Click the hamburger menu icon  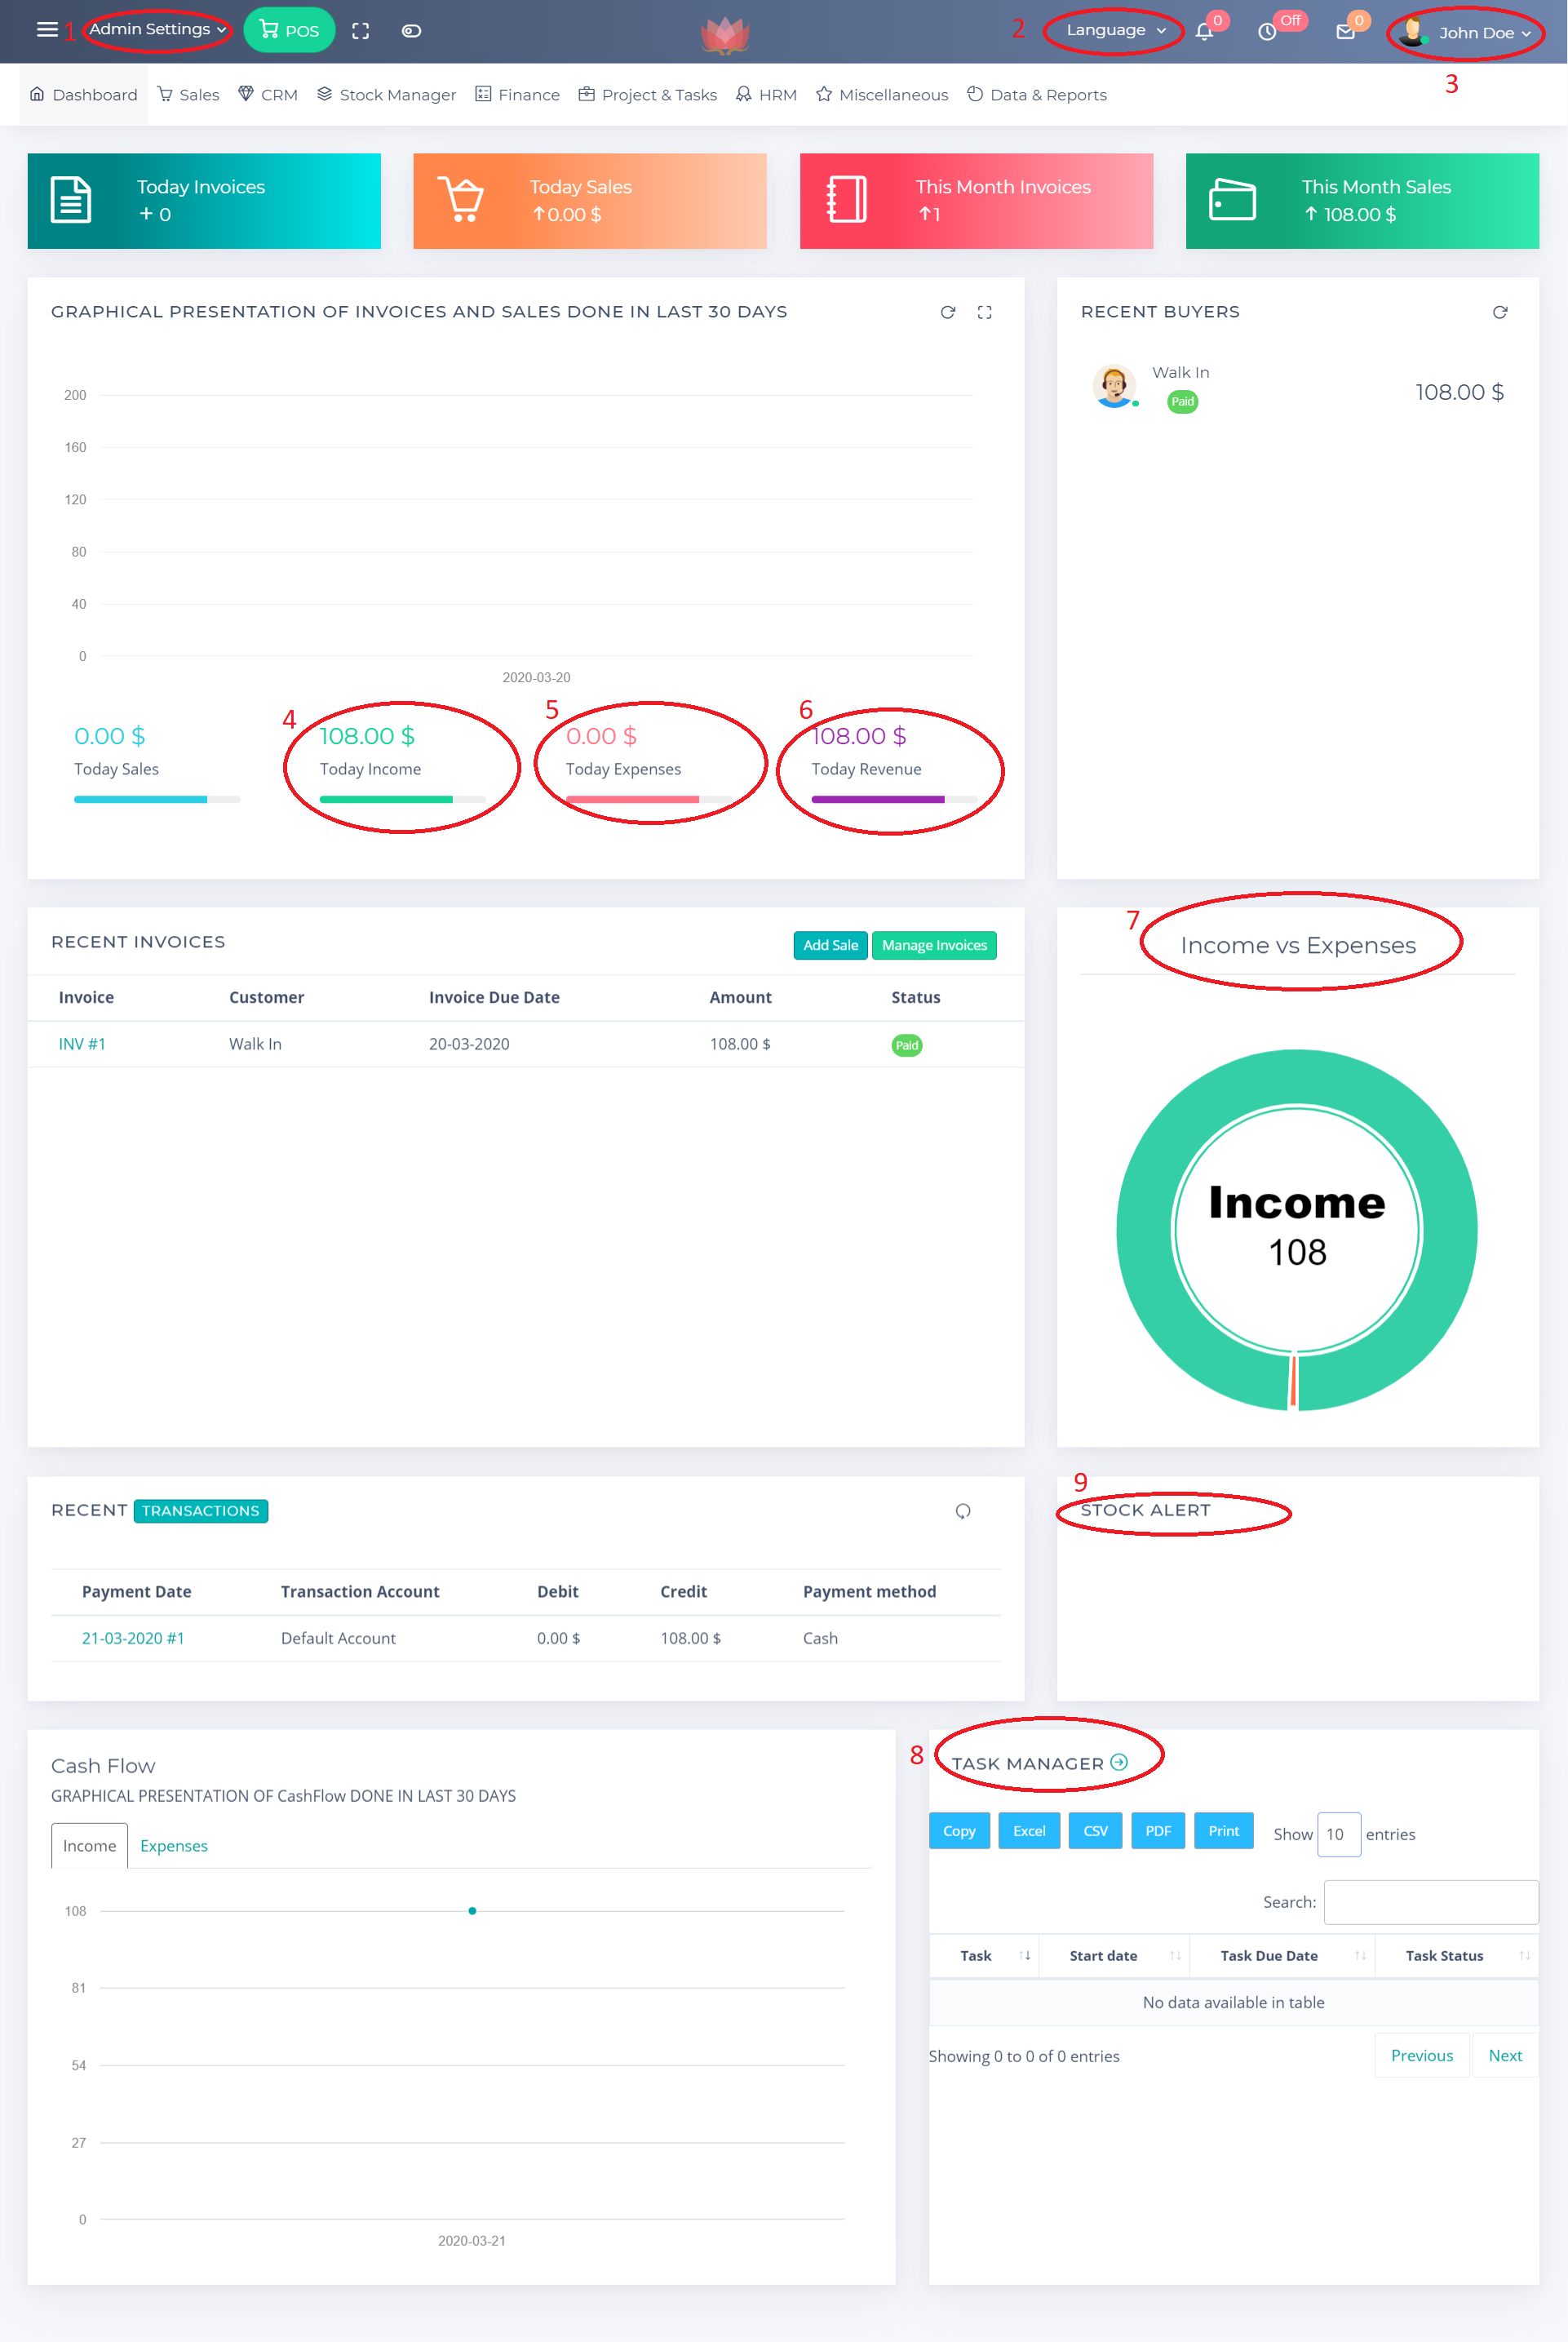[x=46, y=30]
